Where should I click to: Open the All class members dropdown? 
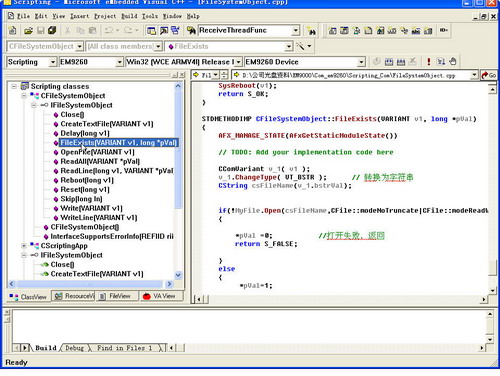pos(158,46)
